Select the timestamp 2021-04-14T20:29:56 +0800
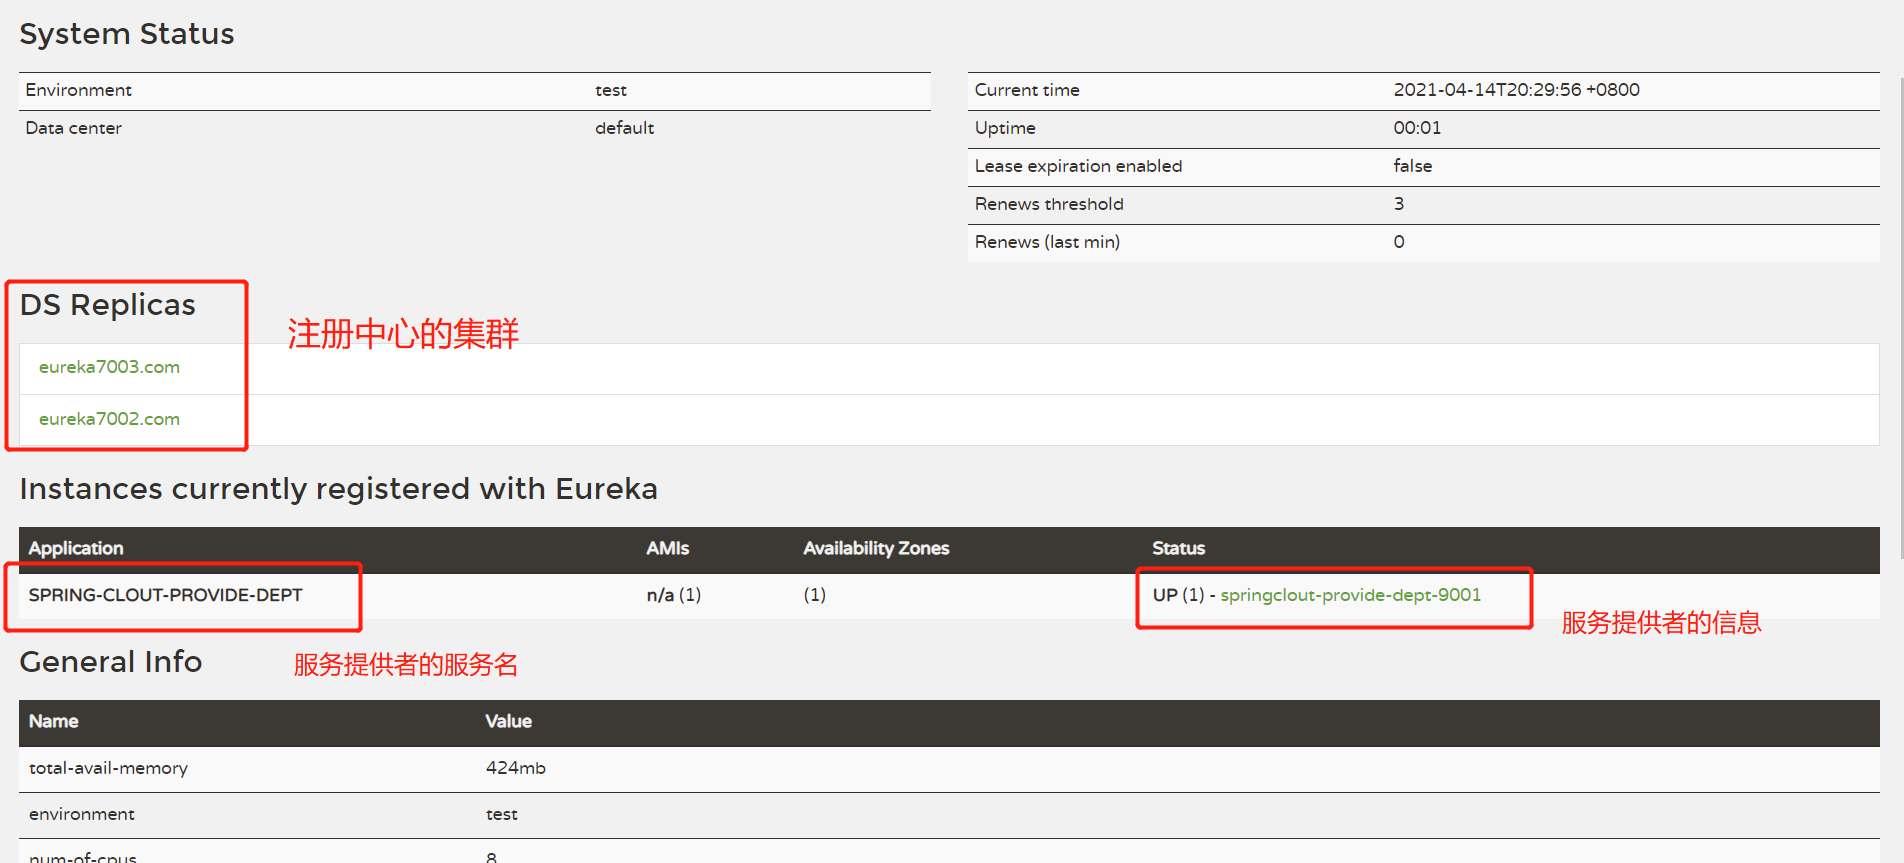This screenshot has height=863, width=1904. click(x=1516, y=90)
